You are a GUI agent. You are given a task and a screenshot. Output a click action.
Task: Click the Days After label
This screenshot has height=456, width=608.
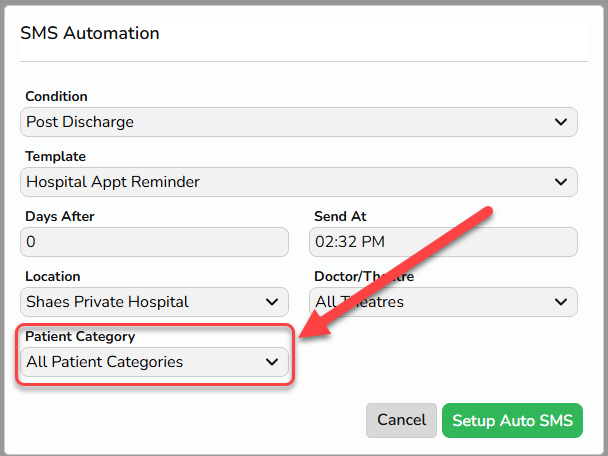[60, 216]
